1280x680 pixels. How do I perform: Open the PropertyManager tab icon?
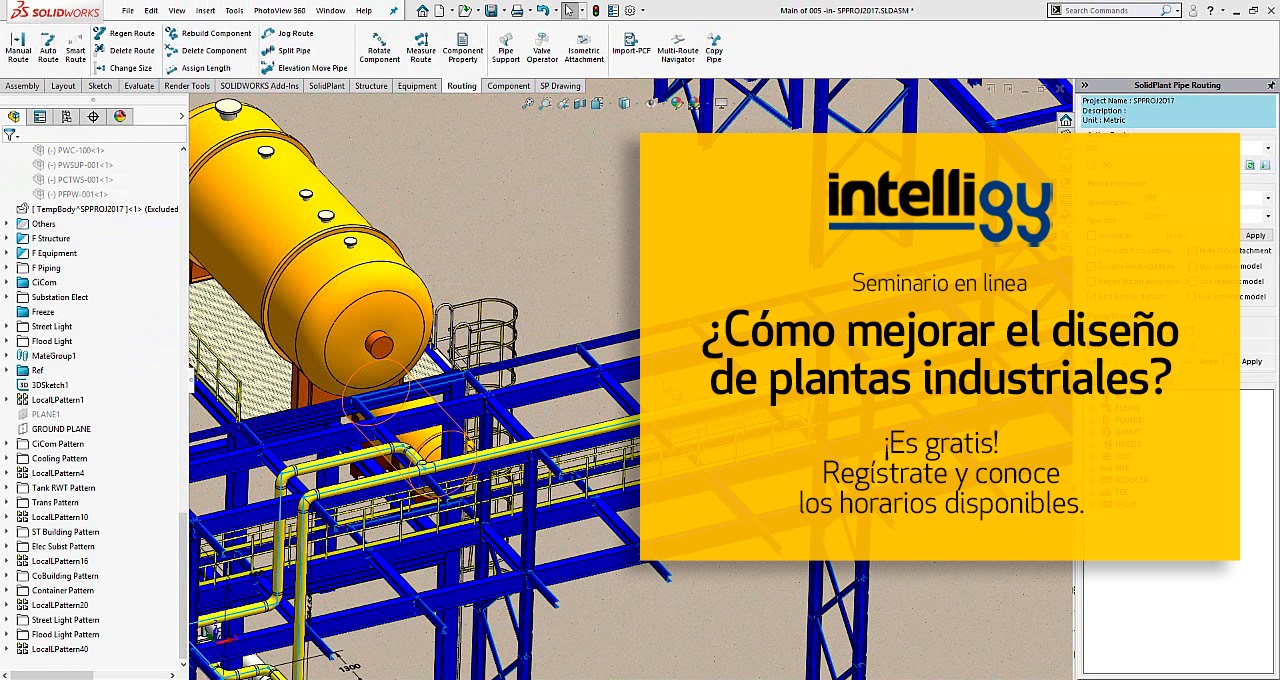click(40, 117)
